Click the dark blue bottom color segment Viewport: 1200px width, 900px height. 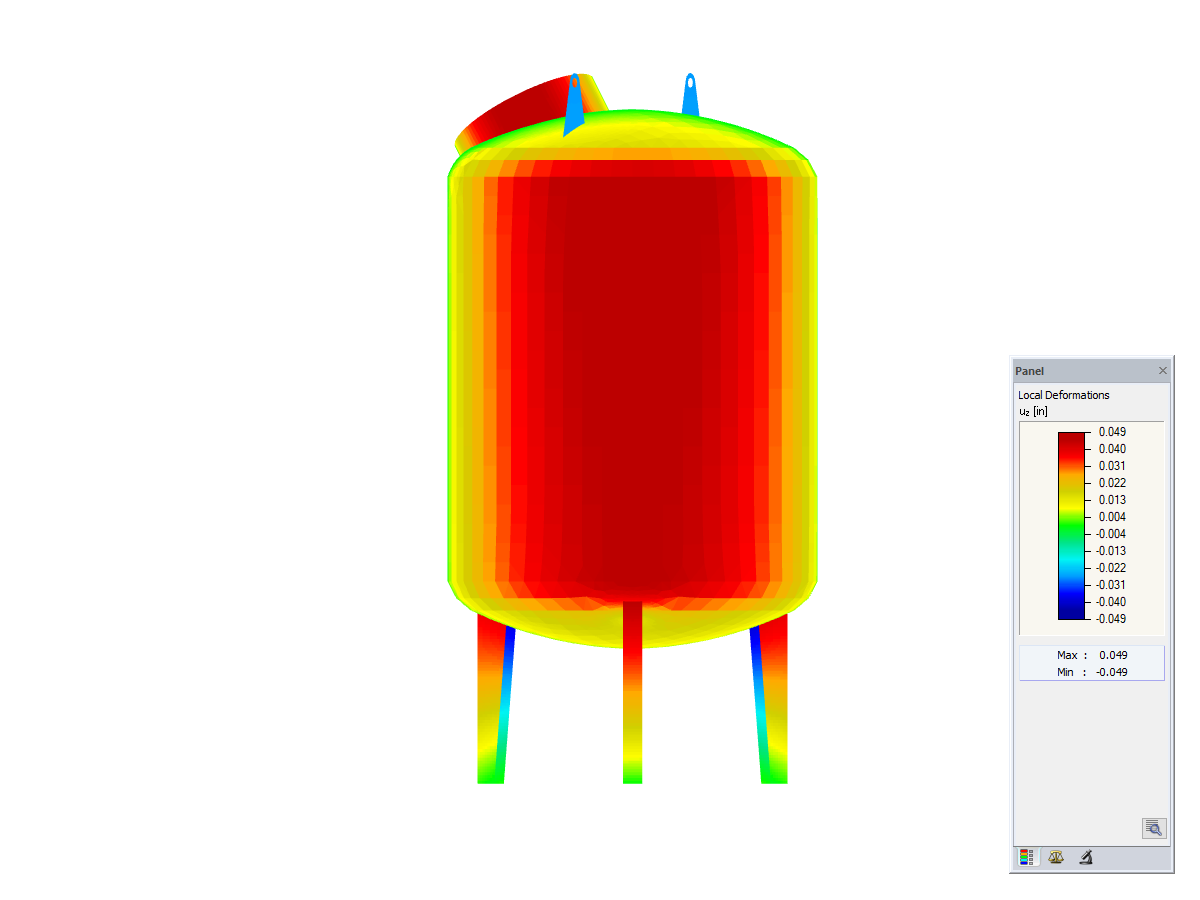point(1069,612)
